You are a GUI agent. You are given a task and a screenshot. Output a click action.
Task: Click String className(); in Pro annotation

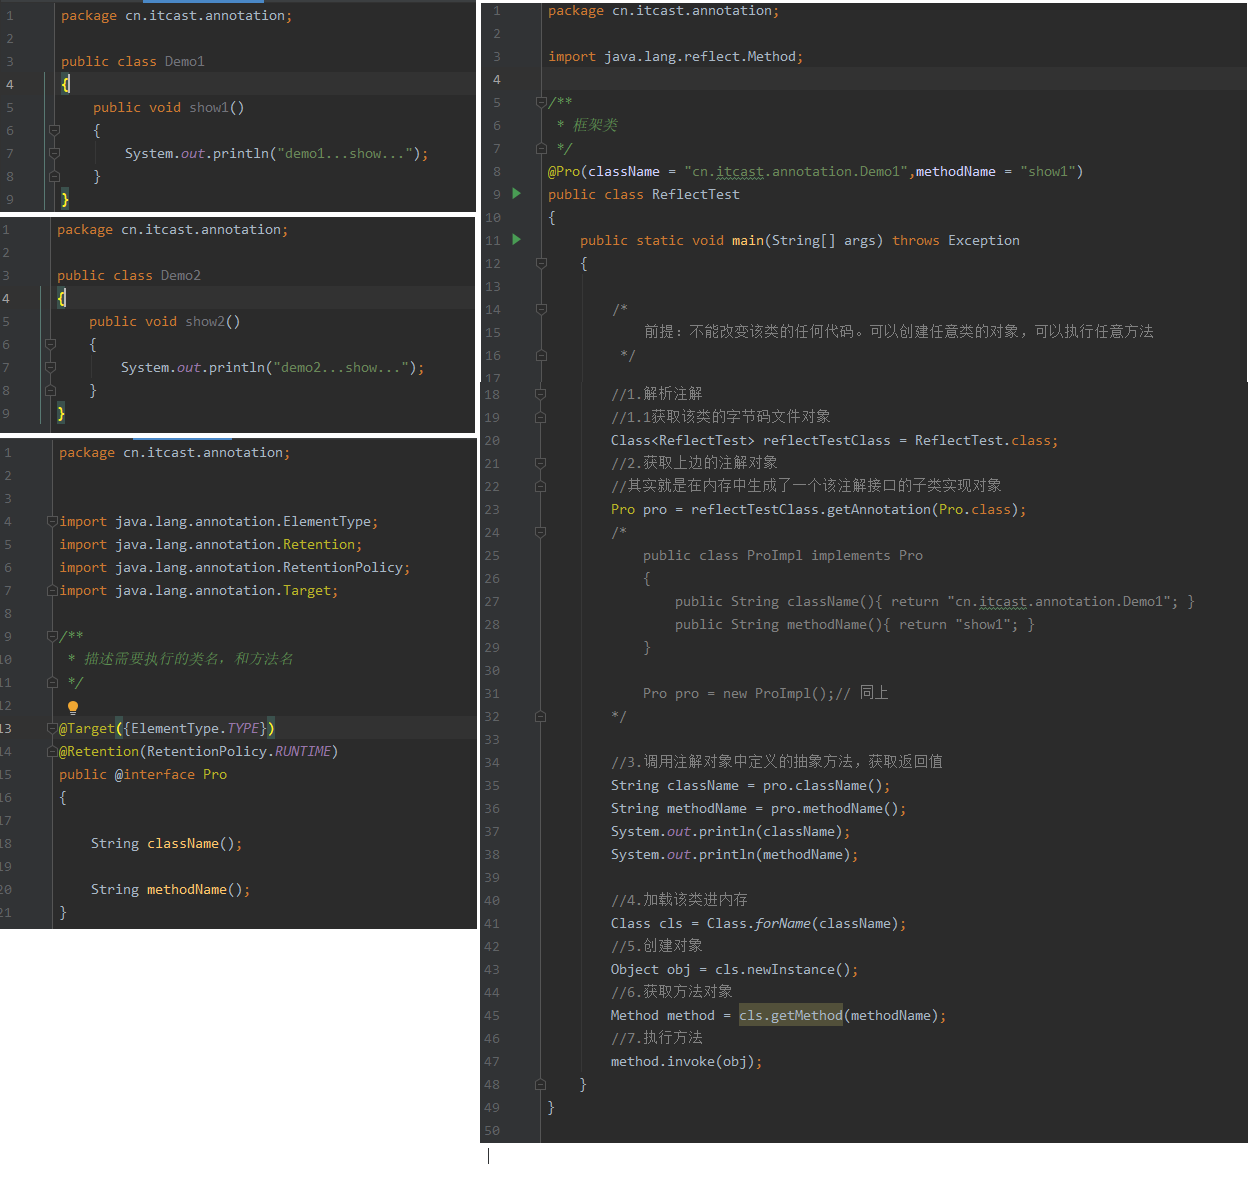tap(166, 843)
